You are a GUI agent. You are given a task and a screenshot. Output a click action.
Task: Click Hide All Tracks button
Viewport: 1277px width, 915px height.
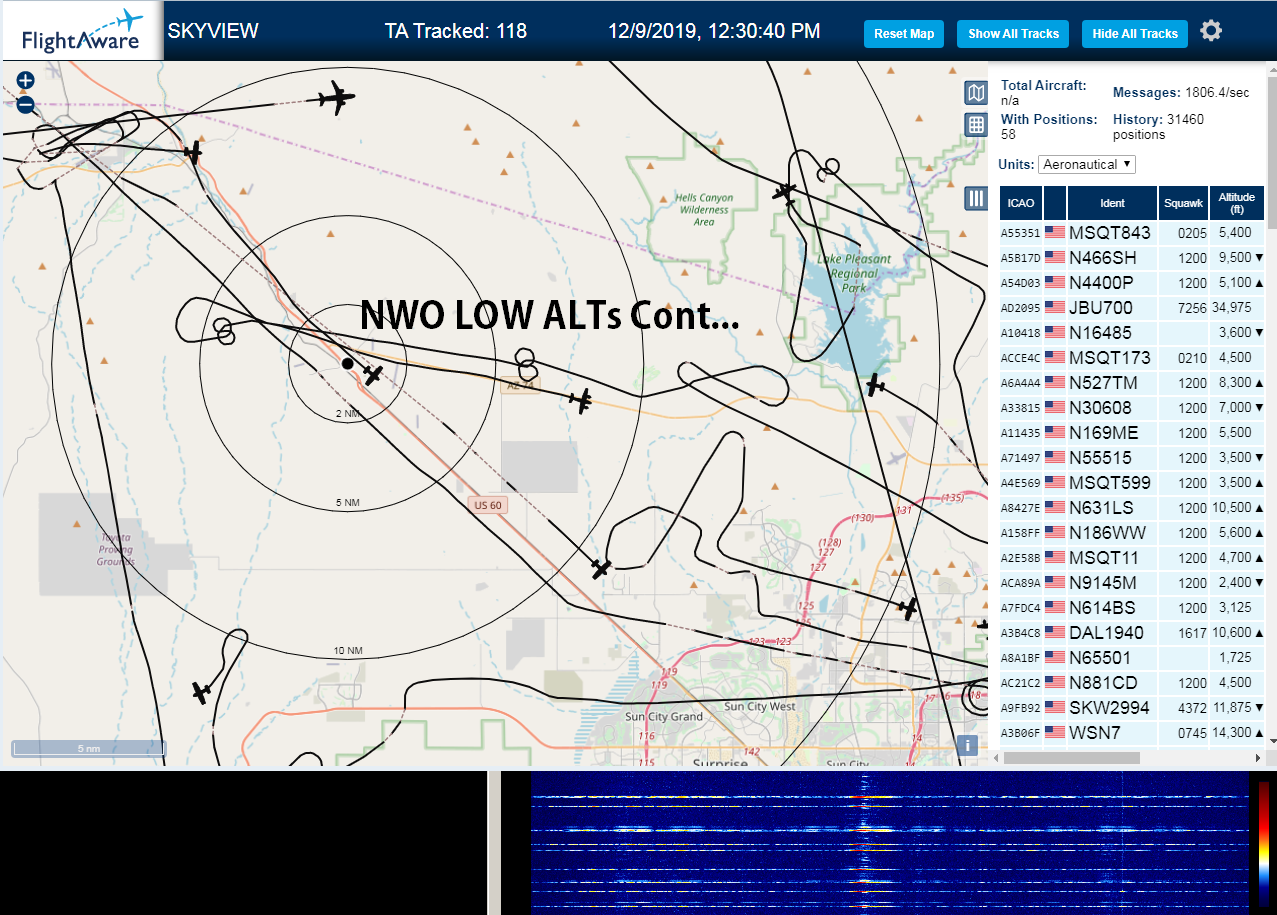pos(1135,34)
